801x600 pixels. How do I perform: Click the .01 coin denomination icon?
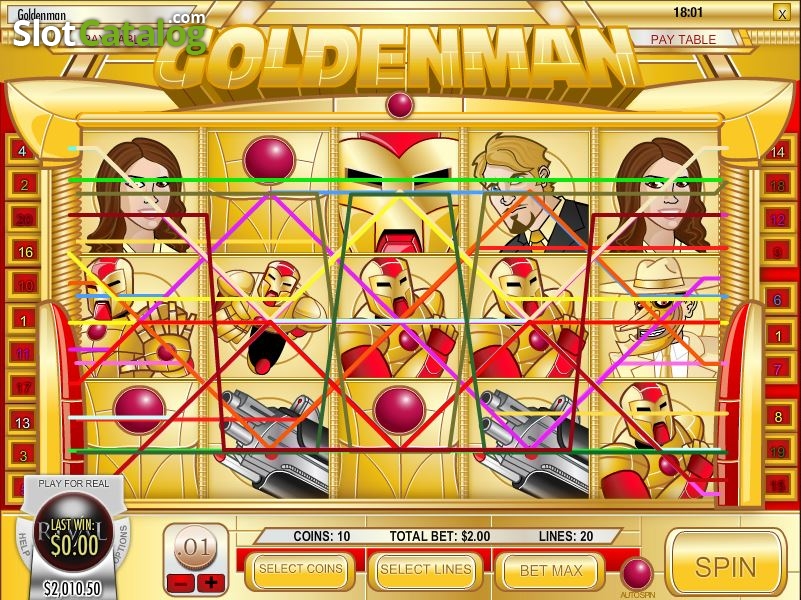tap(195, 548)
